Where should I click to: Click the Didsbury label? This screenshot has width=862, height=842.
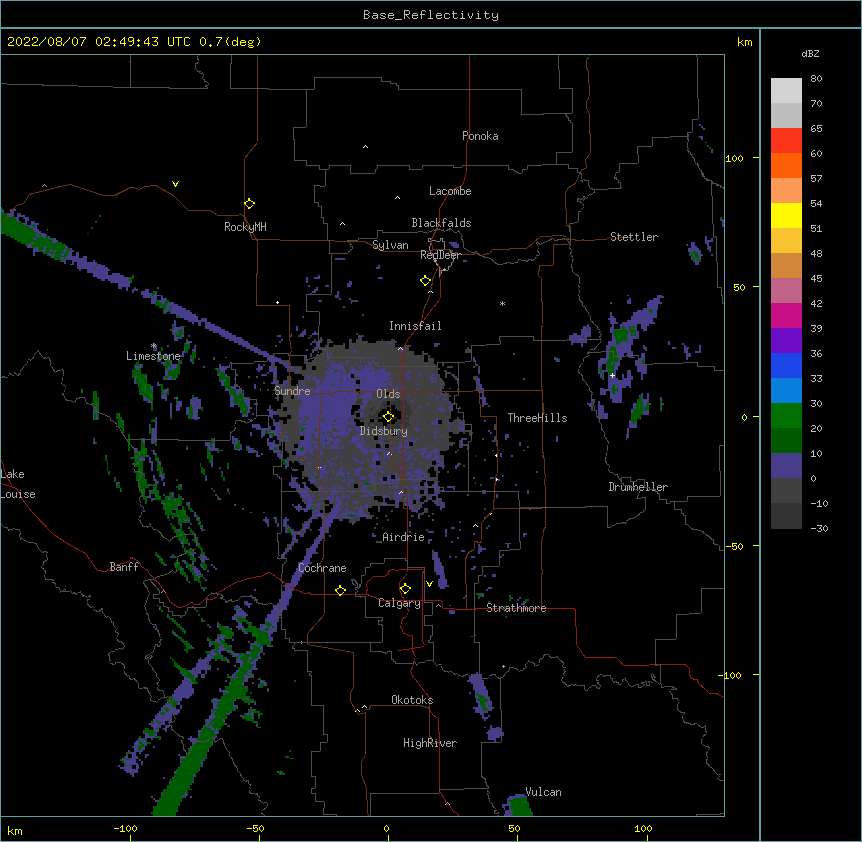click(x=383, y=431)
